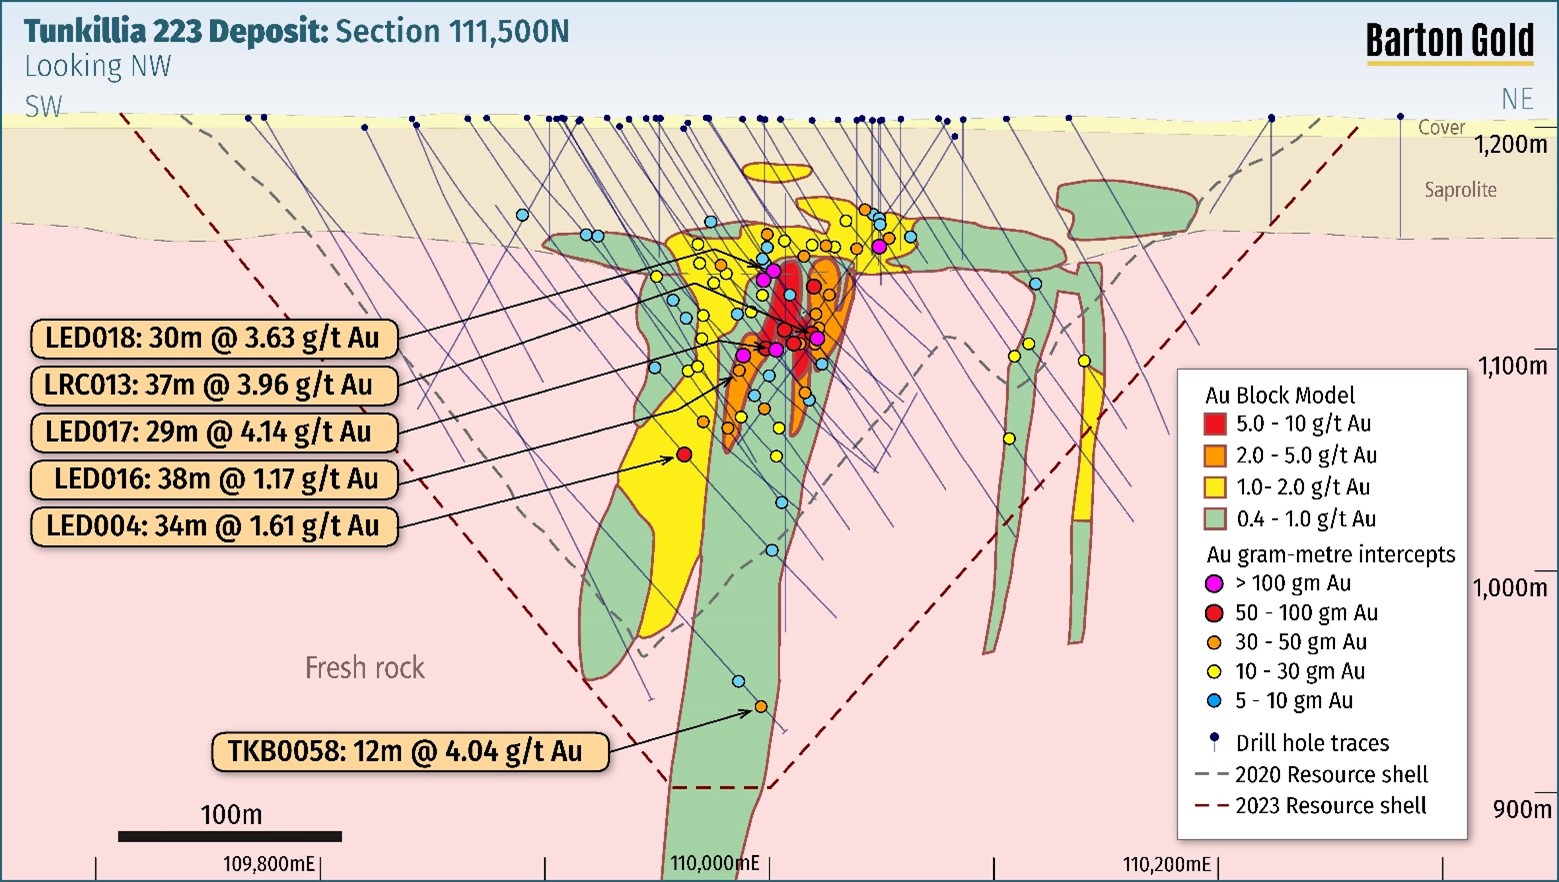Click the yellow 10 - 30 gm Au legend circle
The height and width of the screenshot is (882, 1559).
click(x=1214, y=672)
